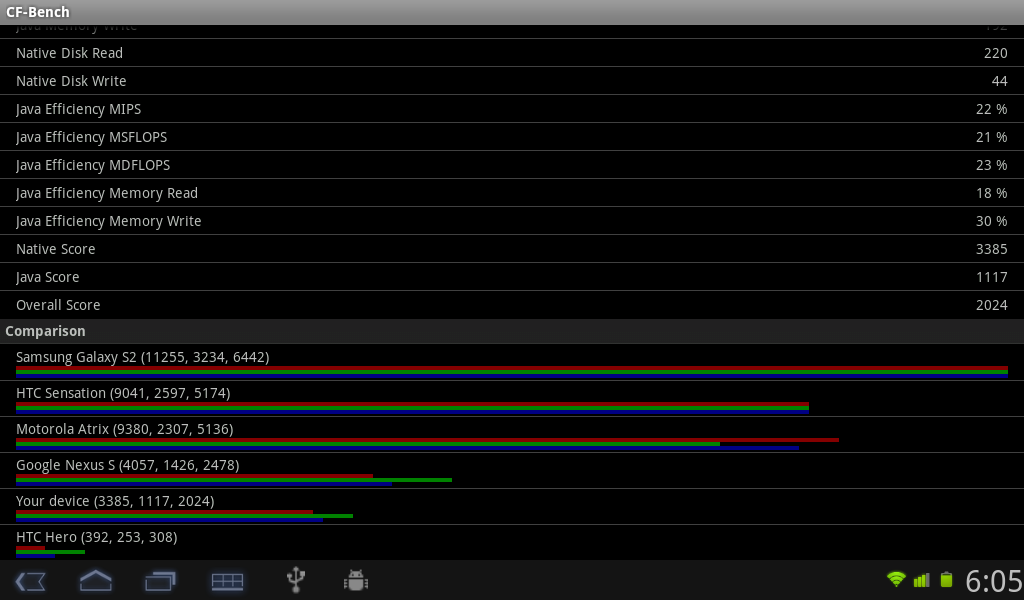Tap the 30 % Memory Write efficiency value

click(991, 221)
